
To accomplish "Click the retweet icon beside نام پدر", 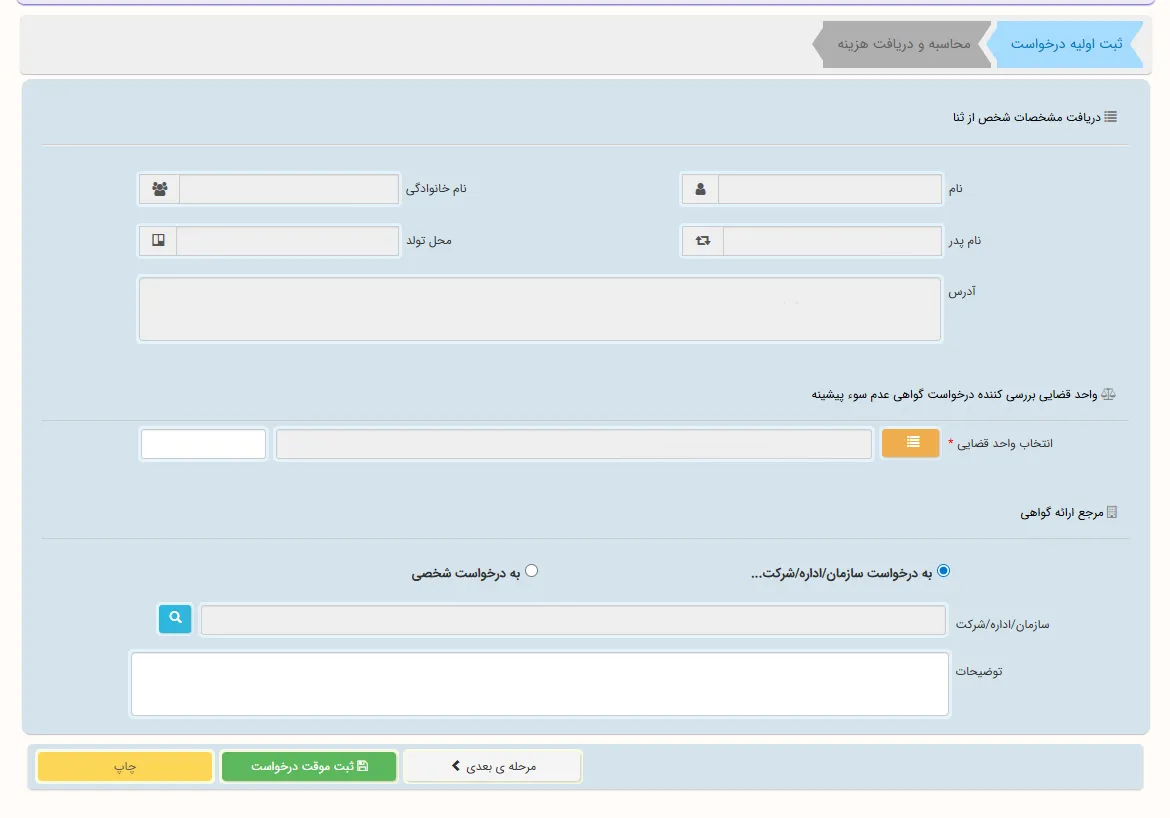I will pos(702,241).
